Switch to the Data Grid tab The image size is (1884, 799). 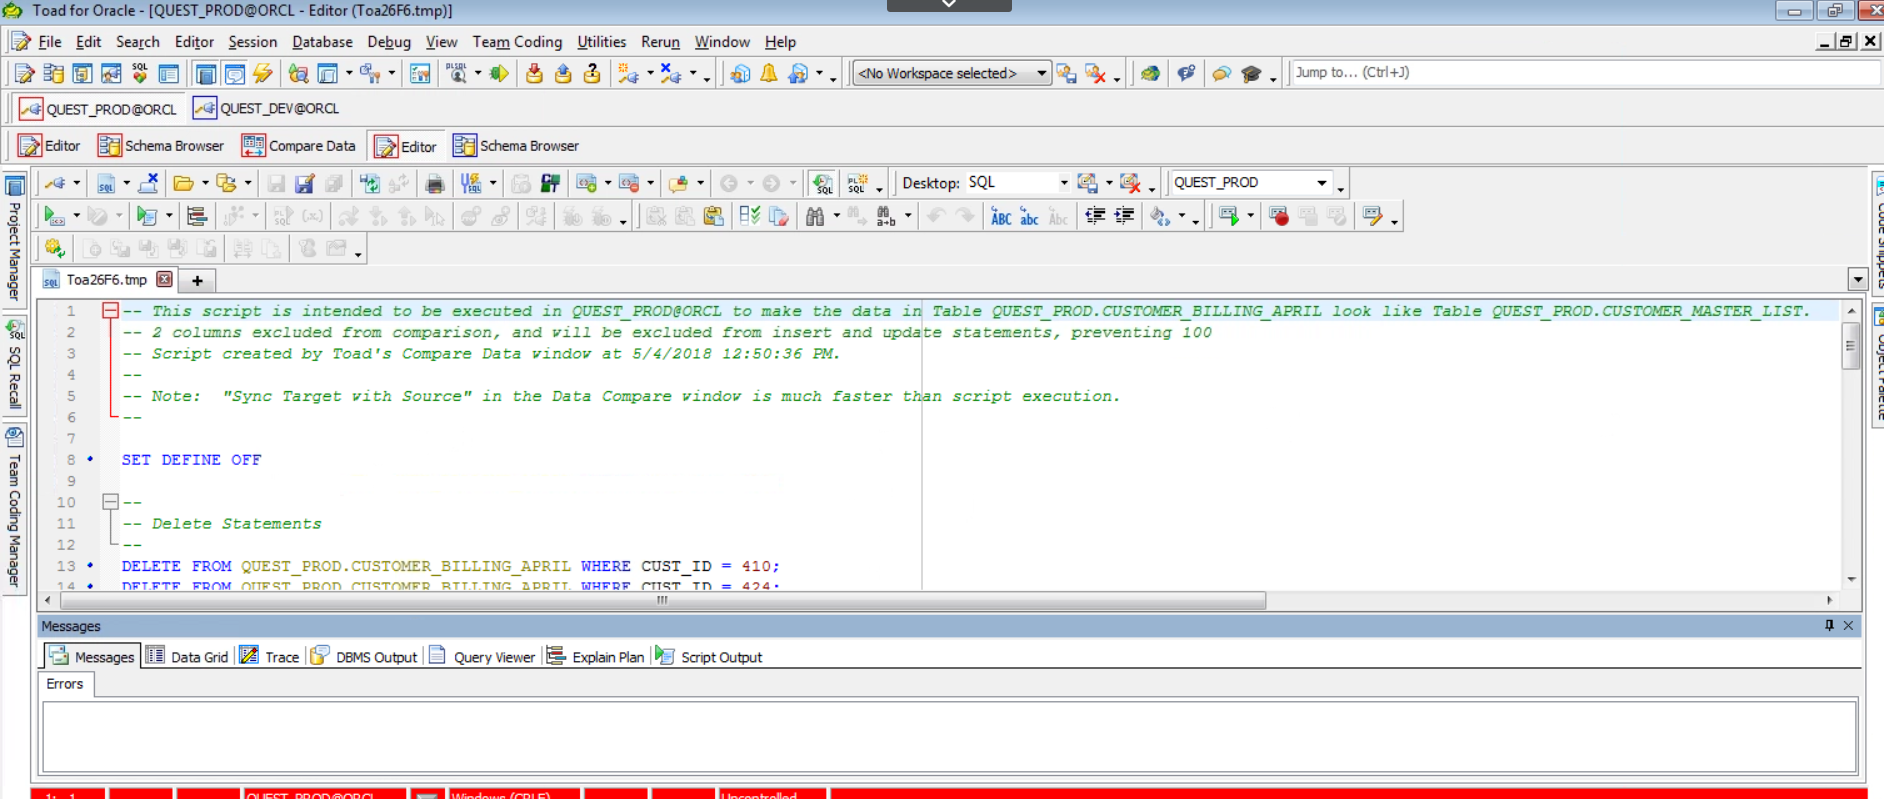tap(187, 657)
